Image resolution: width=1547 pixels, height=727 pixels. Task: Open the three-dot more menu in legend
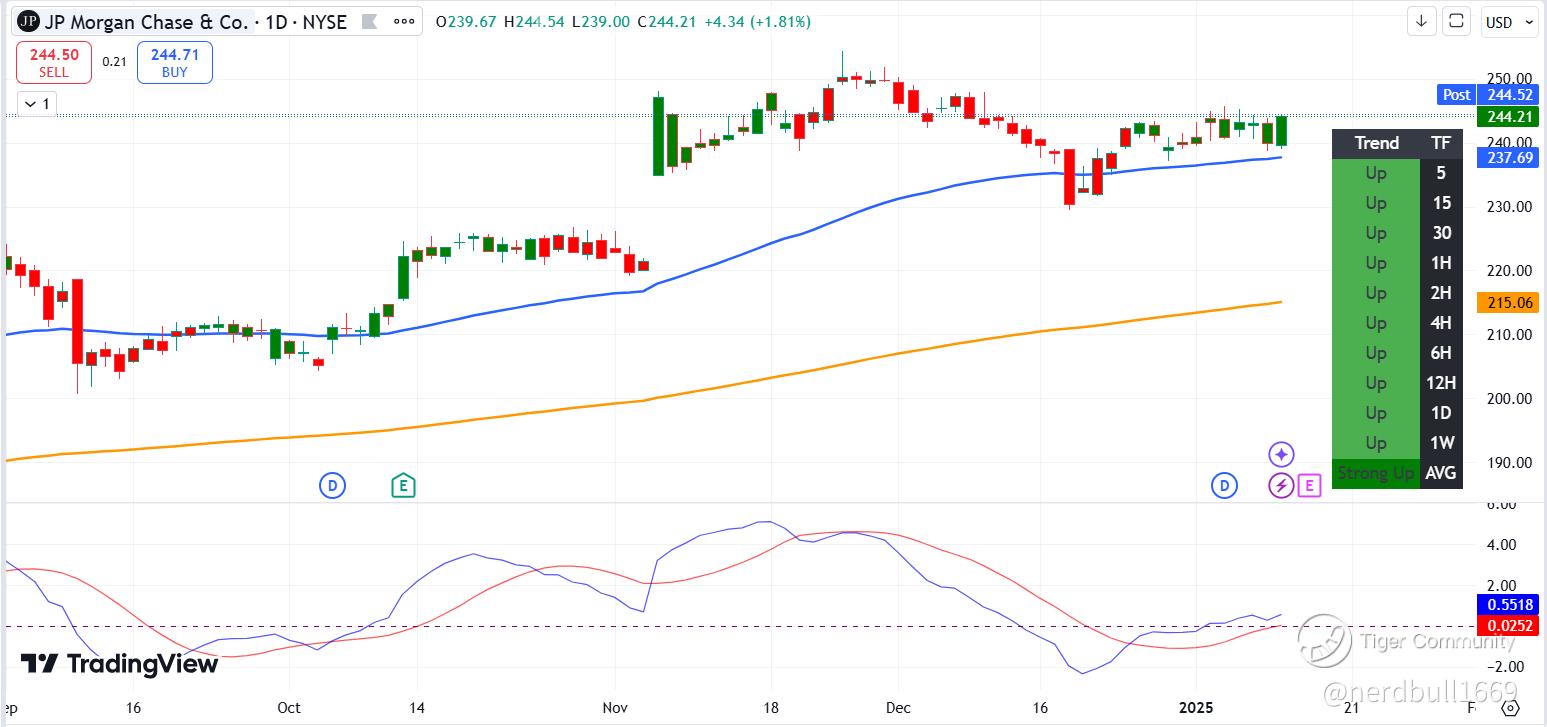(x=403, y=21)
